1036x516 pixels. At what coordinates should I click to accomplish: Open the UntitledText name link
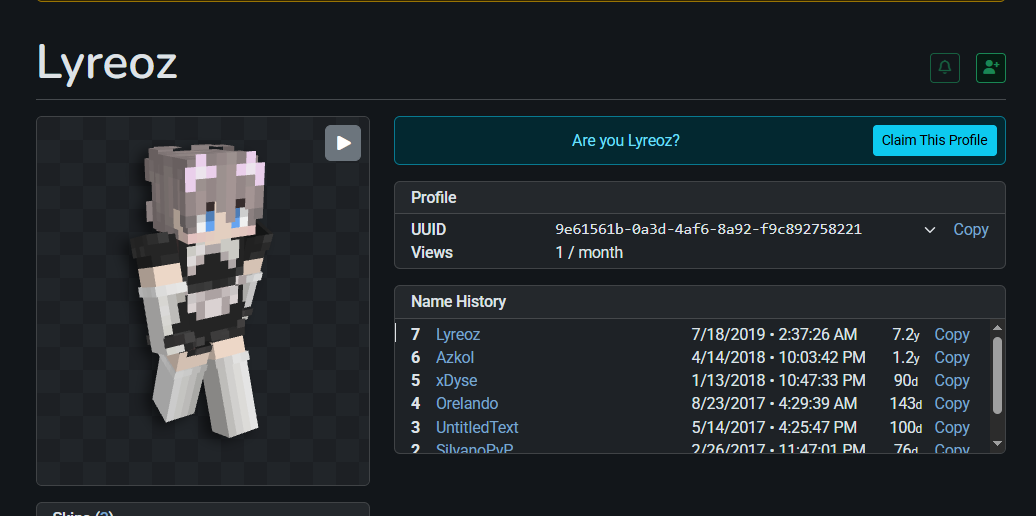pos(477,427)
